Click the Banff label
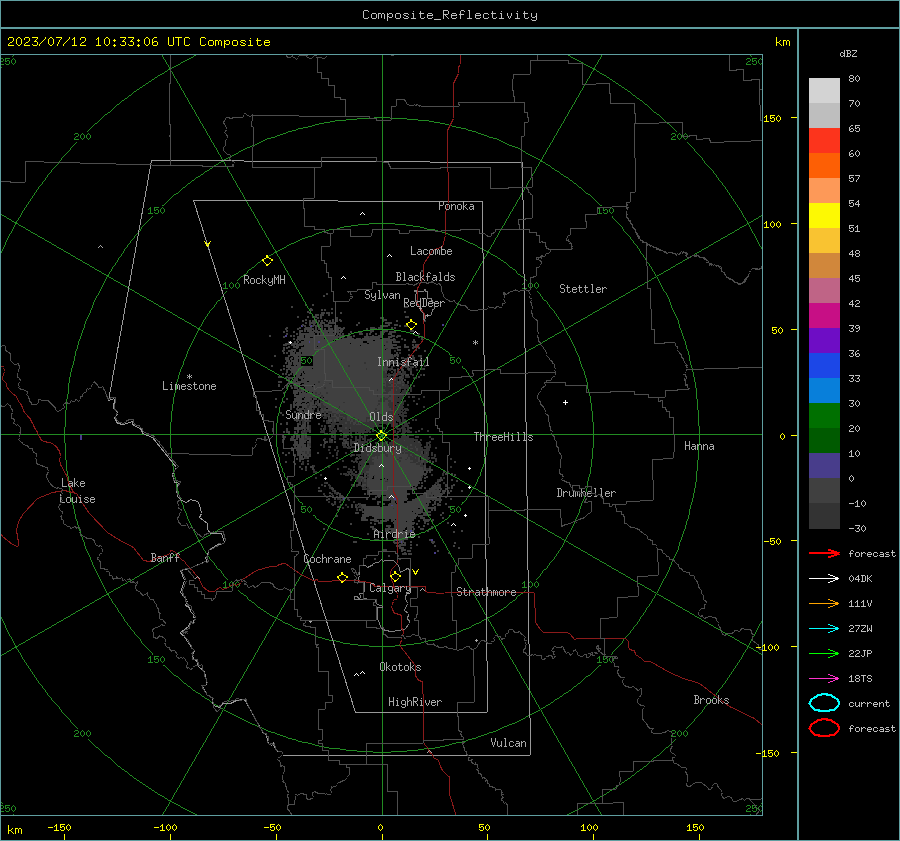The height and width of the screenshot is (841, 900). 165,557
